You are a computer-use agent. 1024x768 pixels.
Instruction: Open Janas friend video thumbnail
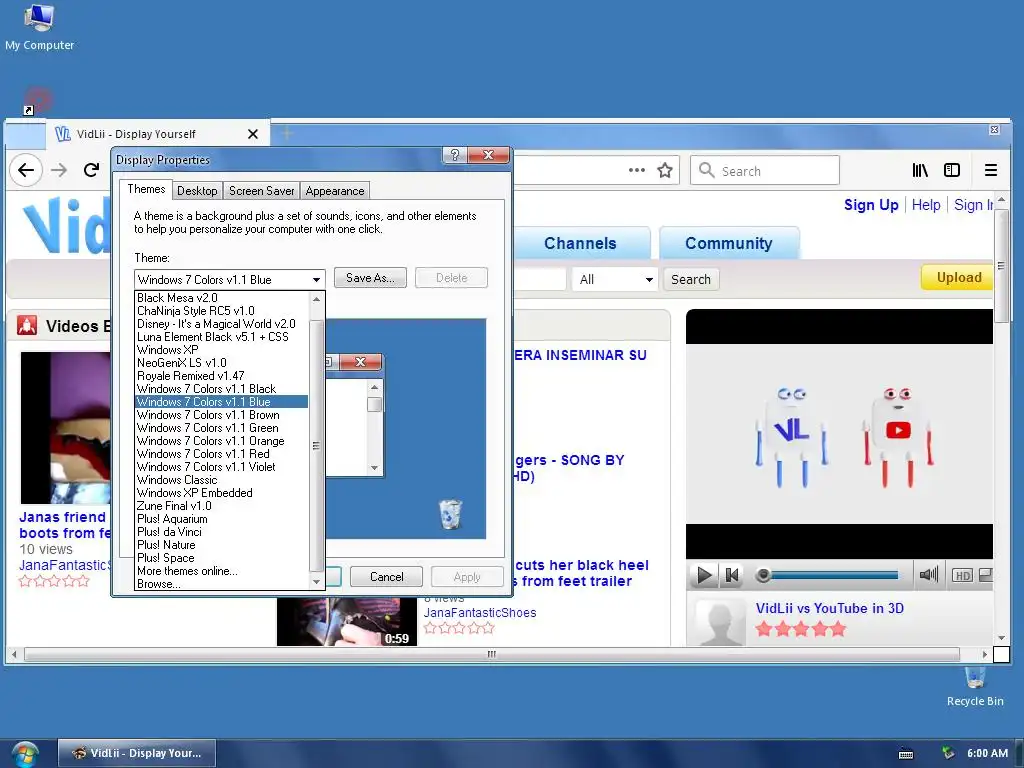click(x=65, y=428)
